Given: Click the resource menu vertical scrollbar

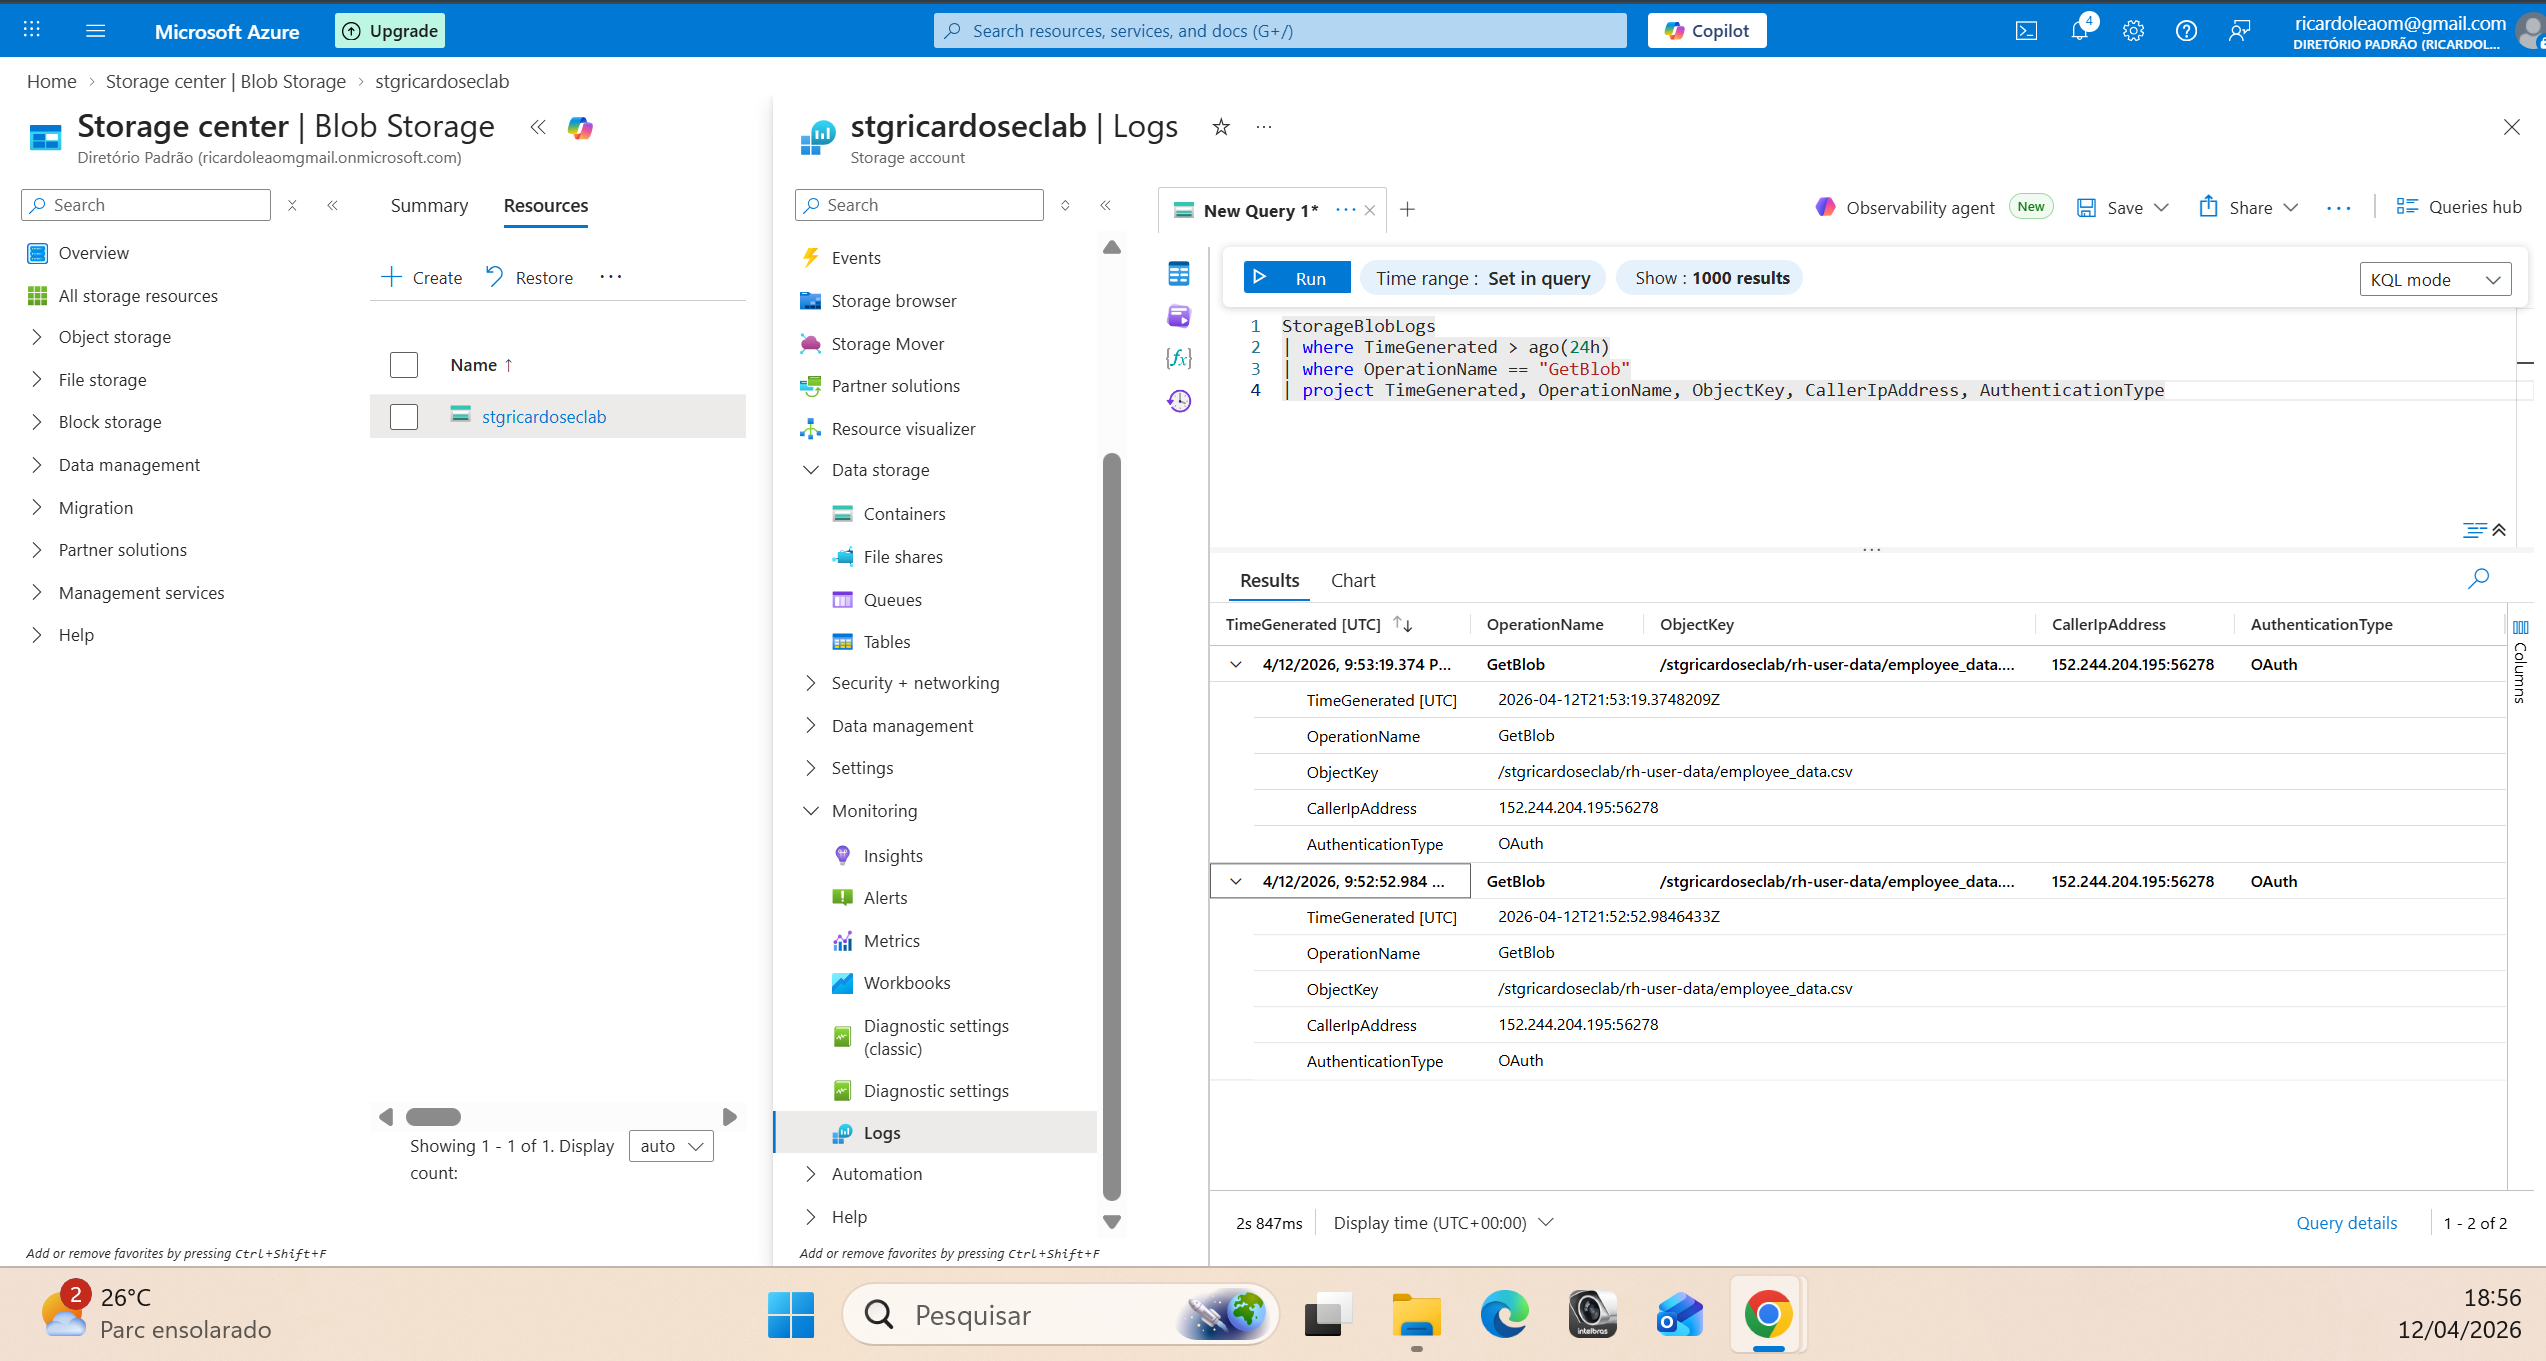Looking at the screenshot, I should tap(1112, 826).
